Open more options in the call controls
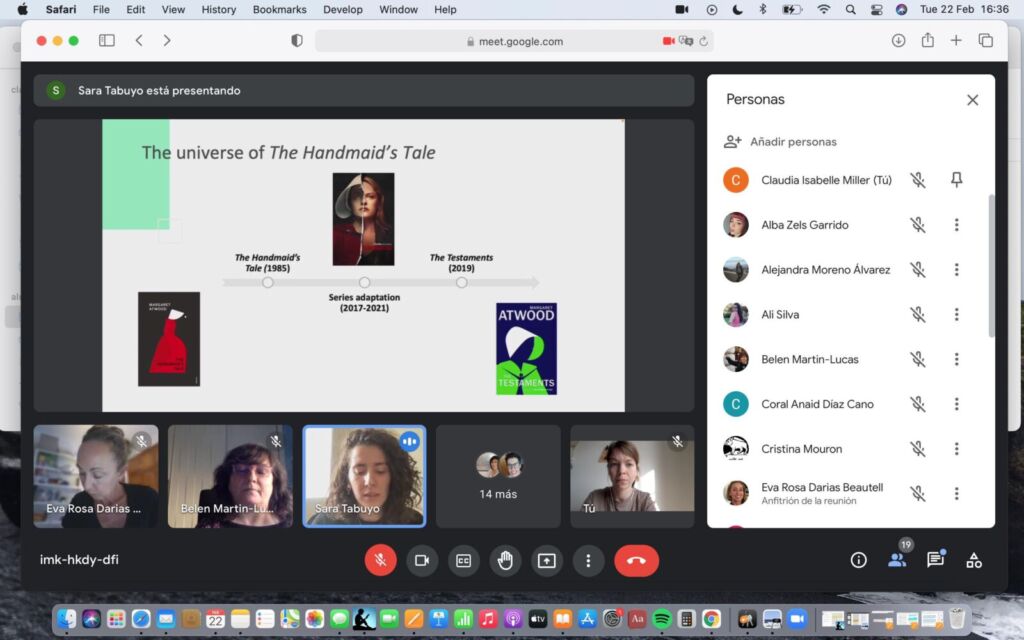This screenshot has height=640, width=1024. (x=588, y=560)
